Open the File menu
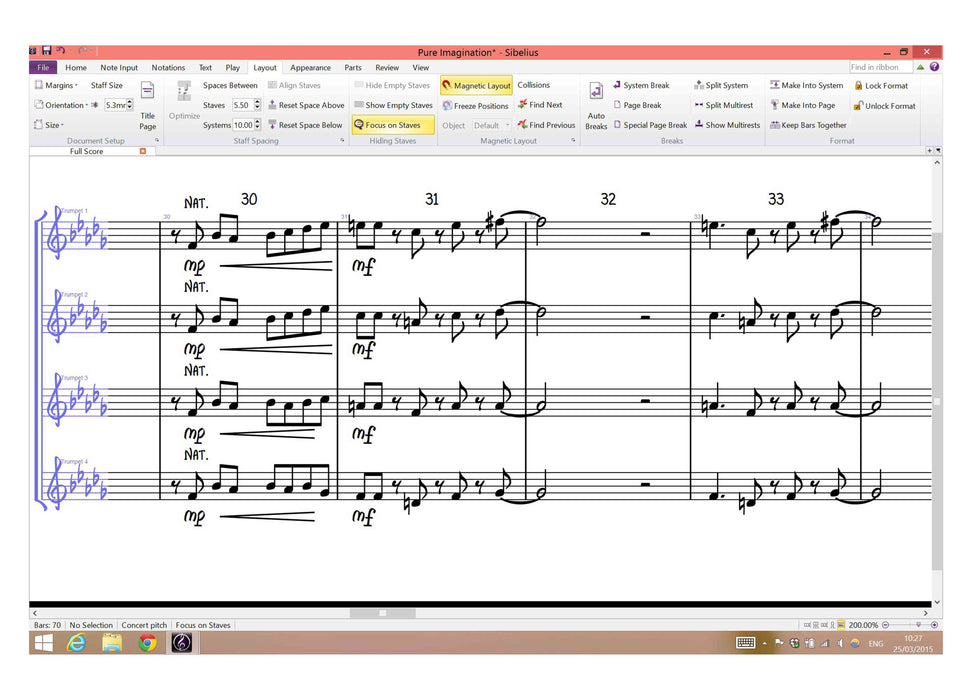 pos(42,67)
